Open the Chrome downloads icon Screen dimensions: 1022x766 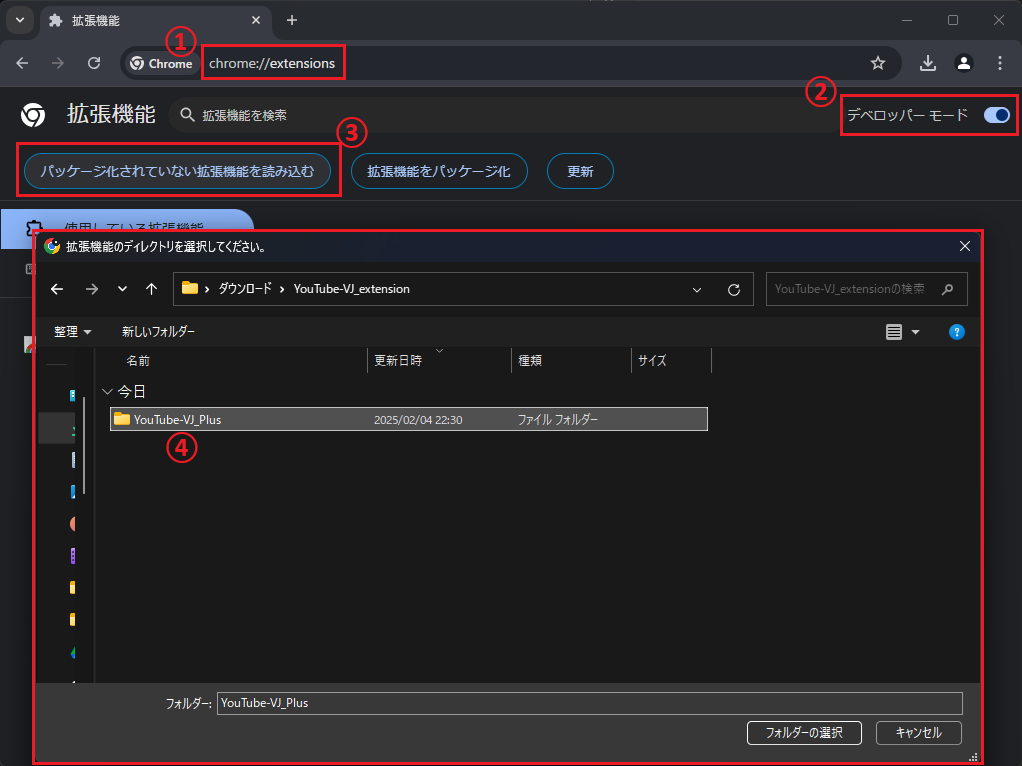pos(928,63)
